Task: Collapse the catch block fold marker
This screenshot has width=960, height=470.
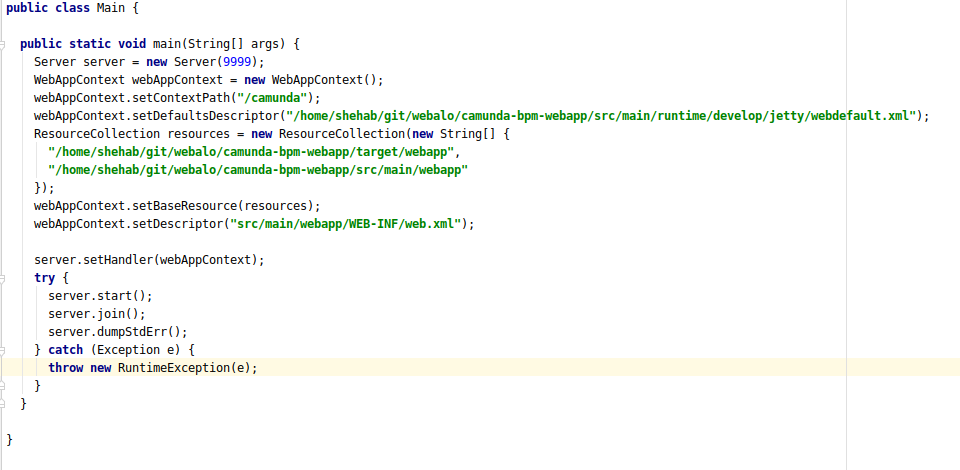Action: click(2, 351)
